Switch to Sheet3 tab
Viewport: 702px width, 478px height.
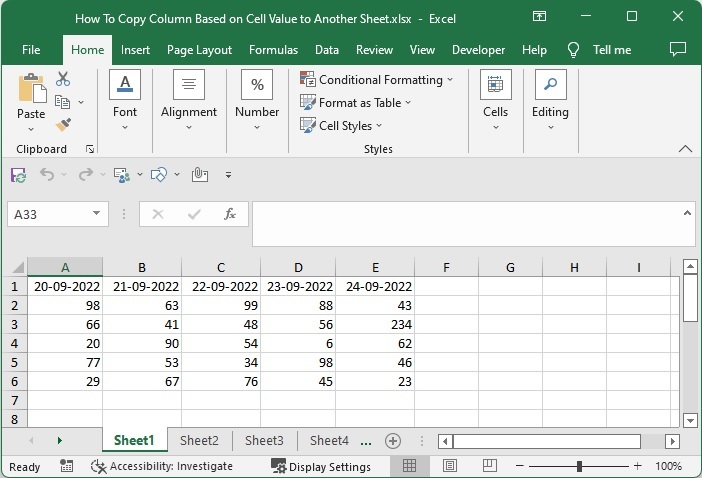(x=264, y=441)
